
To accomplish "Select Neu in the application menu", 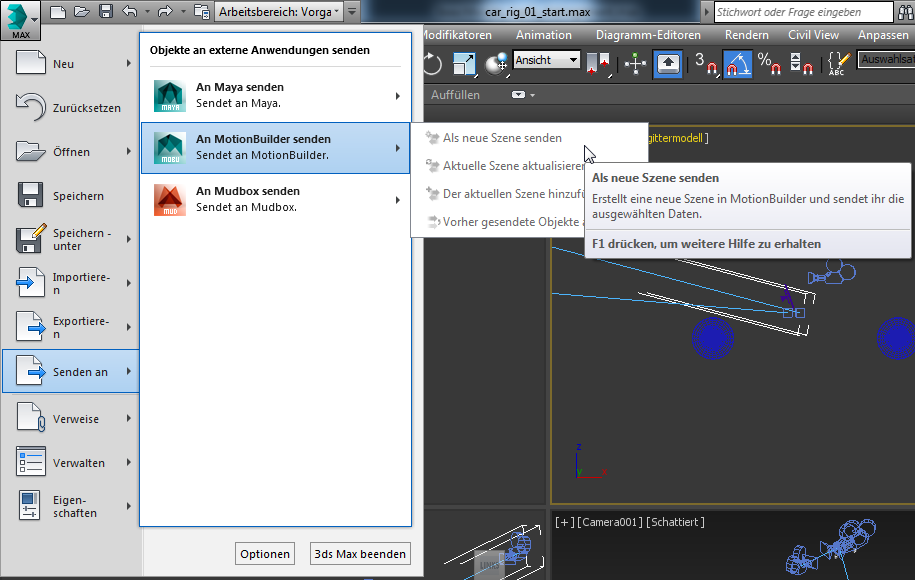I will point(71,64).
